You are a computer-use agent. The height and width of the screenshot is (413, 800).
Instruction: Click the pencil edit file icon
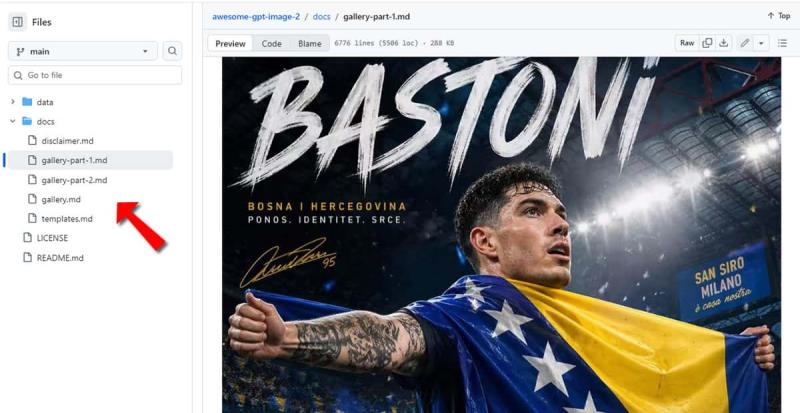coord(745,43)
